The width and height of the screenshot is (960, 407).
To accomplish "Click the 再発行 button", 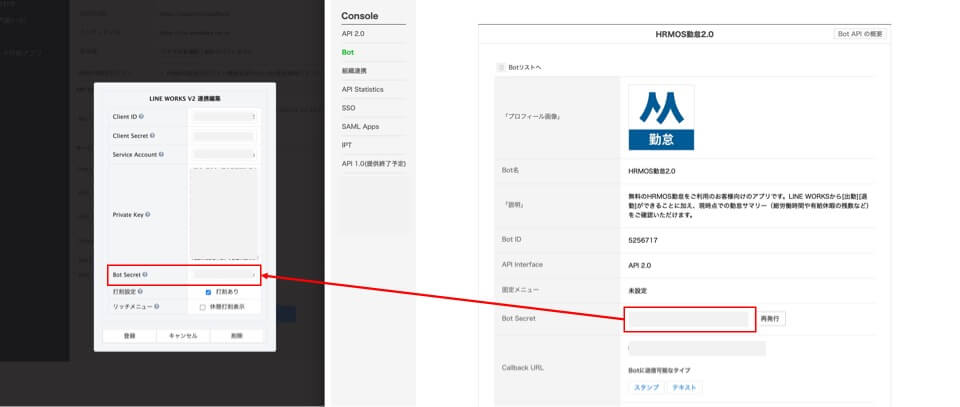I will (x=772, y=319).
